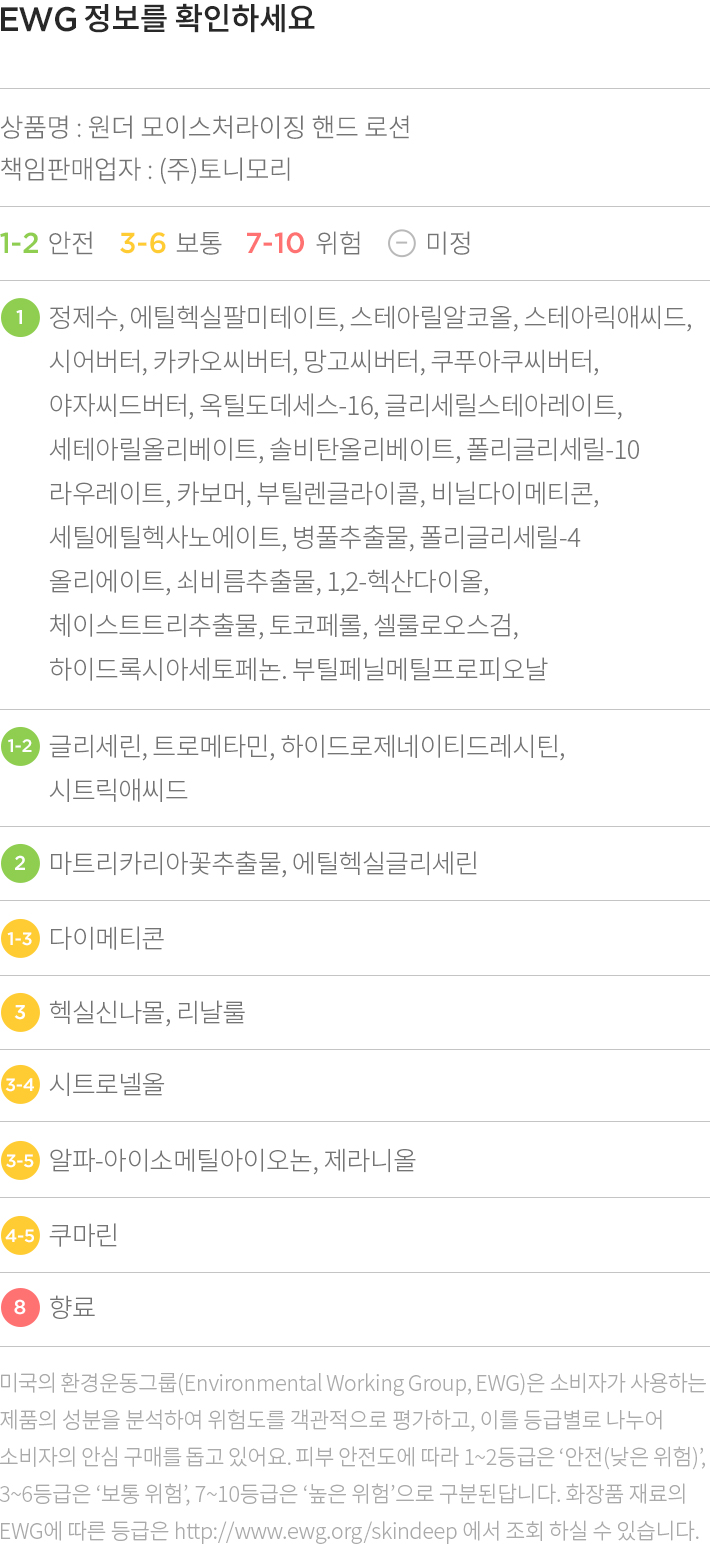Click the 향료 ingredient text

(x=72, y=1308)
